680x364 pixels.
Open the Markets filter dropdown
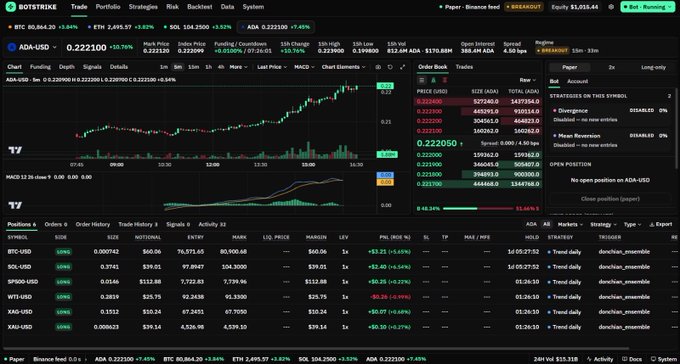click(569, 224)
